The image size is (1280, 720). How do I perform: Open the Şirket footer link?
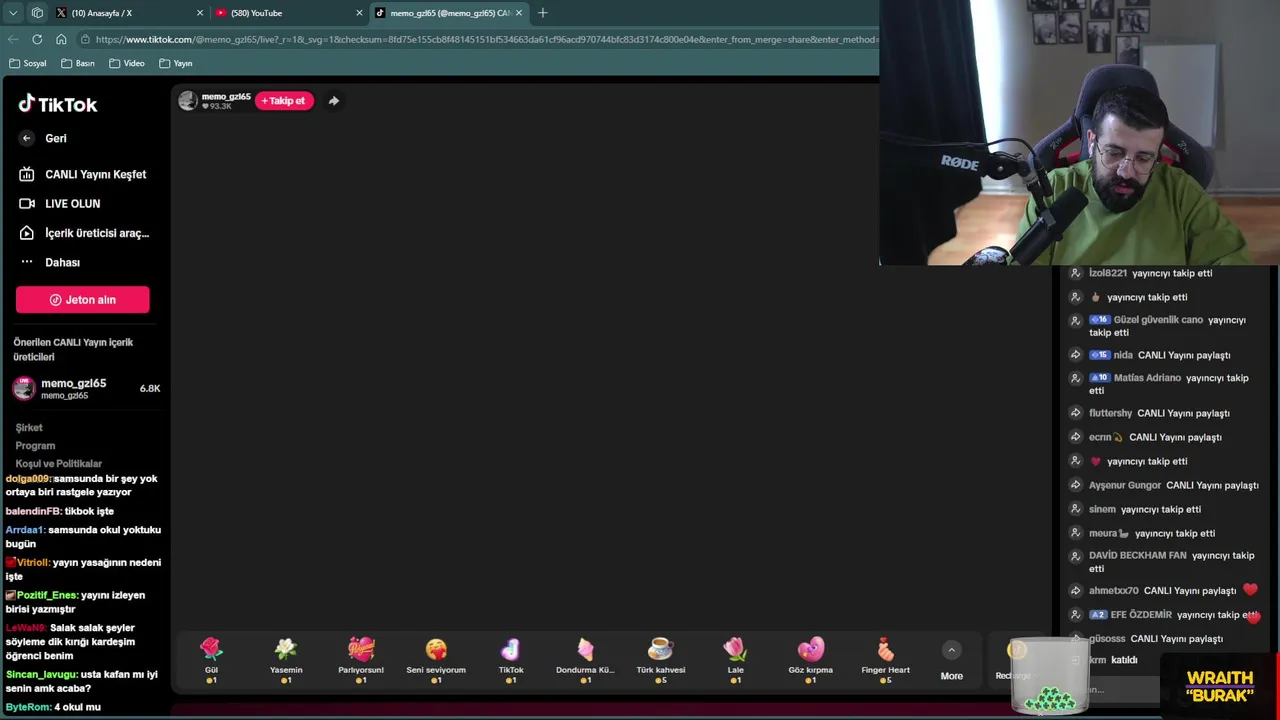[29, 427]
